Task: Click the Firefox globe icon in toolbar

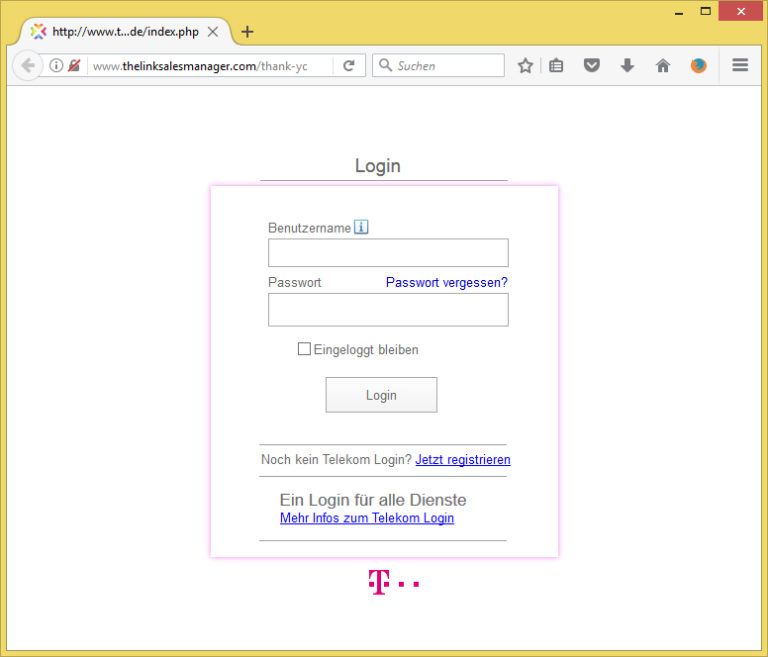Action: coord(698,65)
